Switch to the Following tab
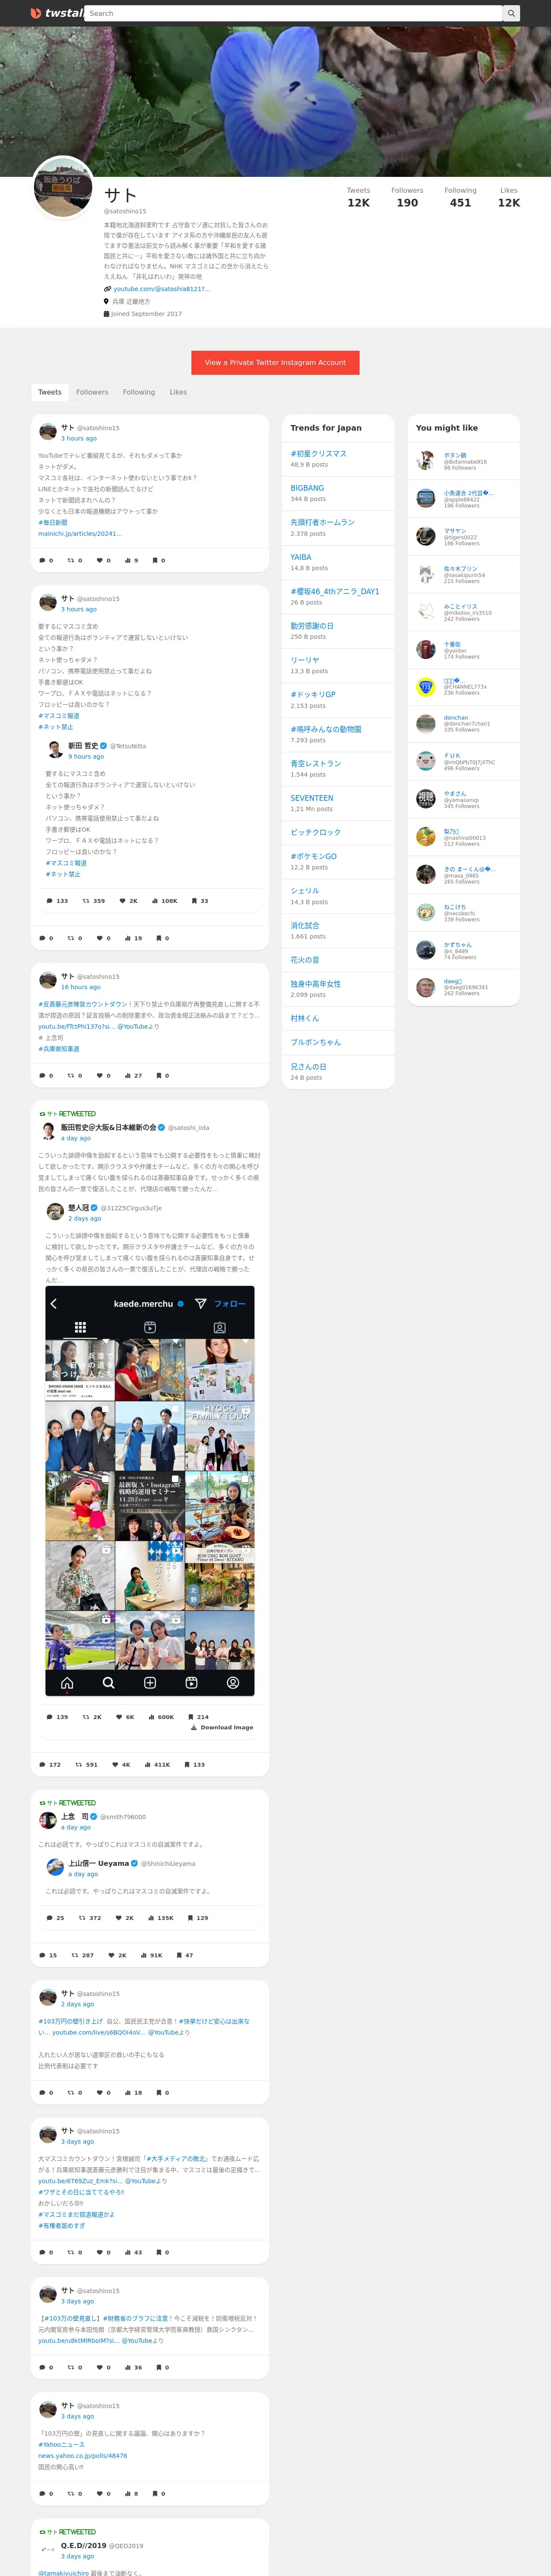 [x=139, y=392]
